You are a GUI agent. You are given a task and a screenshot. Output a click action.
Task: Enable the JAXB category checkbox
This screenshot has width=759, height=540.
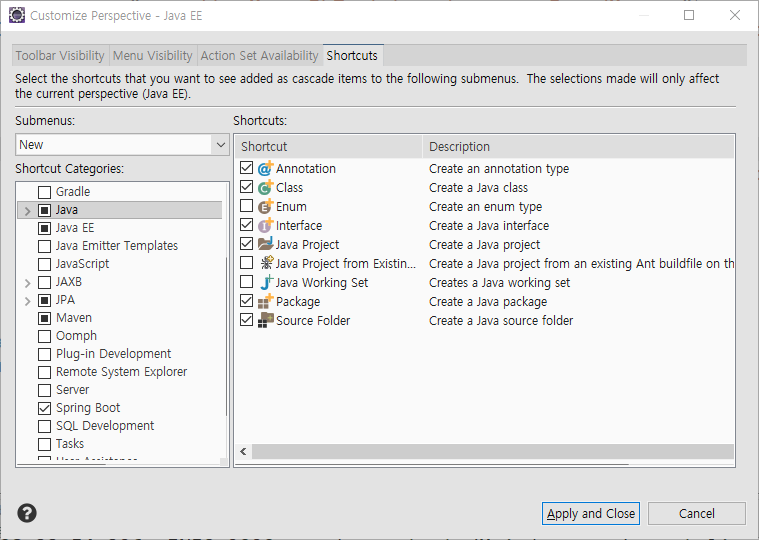coord(45,282)
